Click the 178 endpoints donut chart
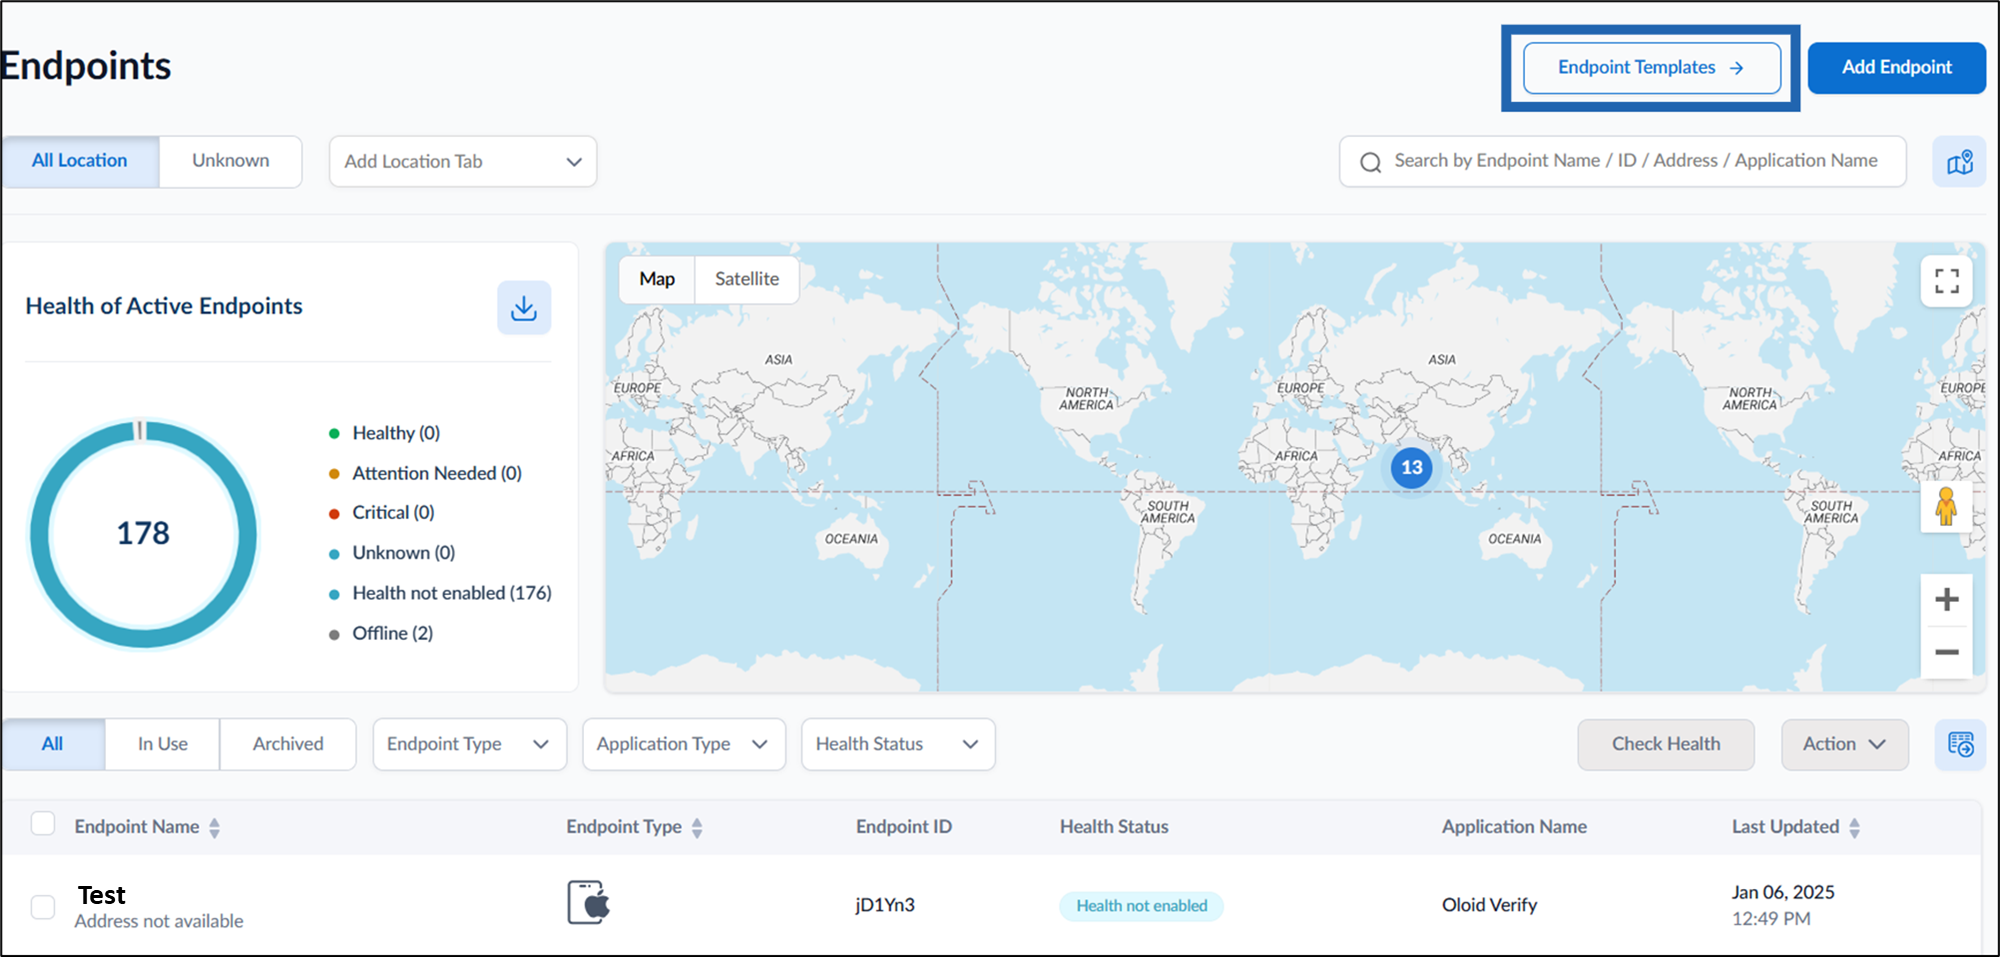The width and height of the screenshot is (2000, 957). click(144, 534)
